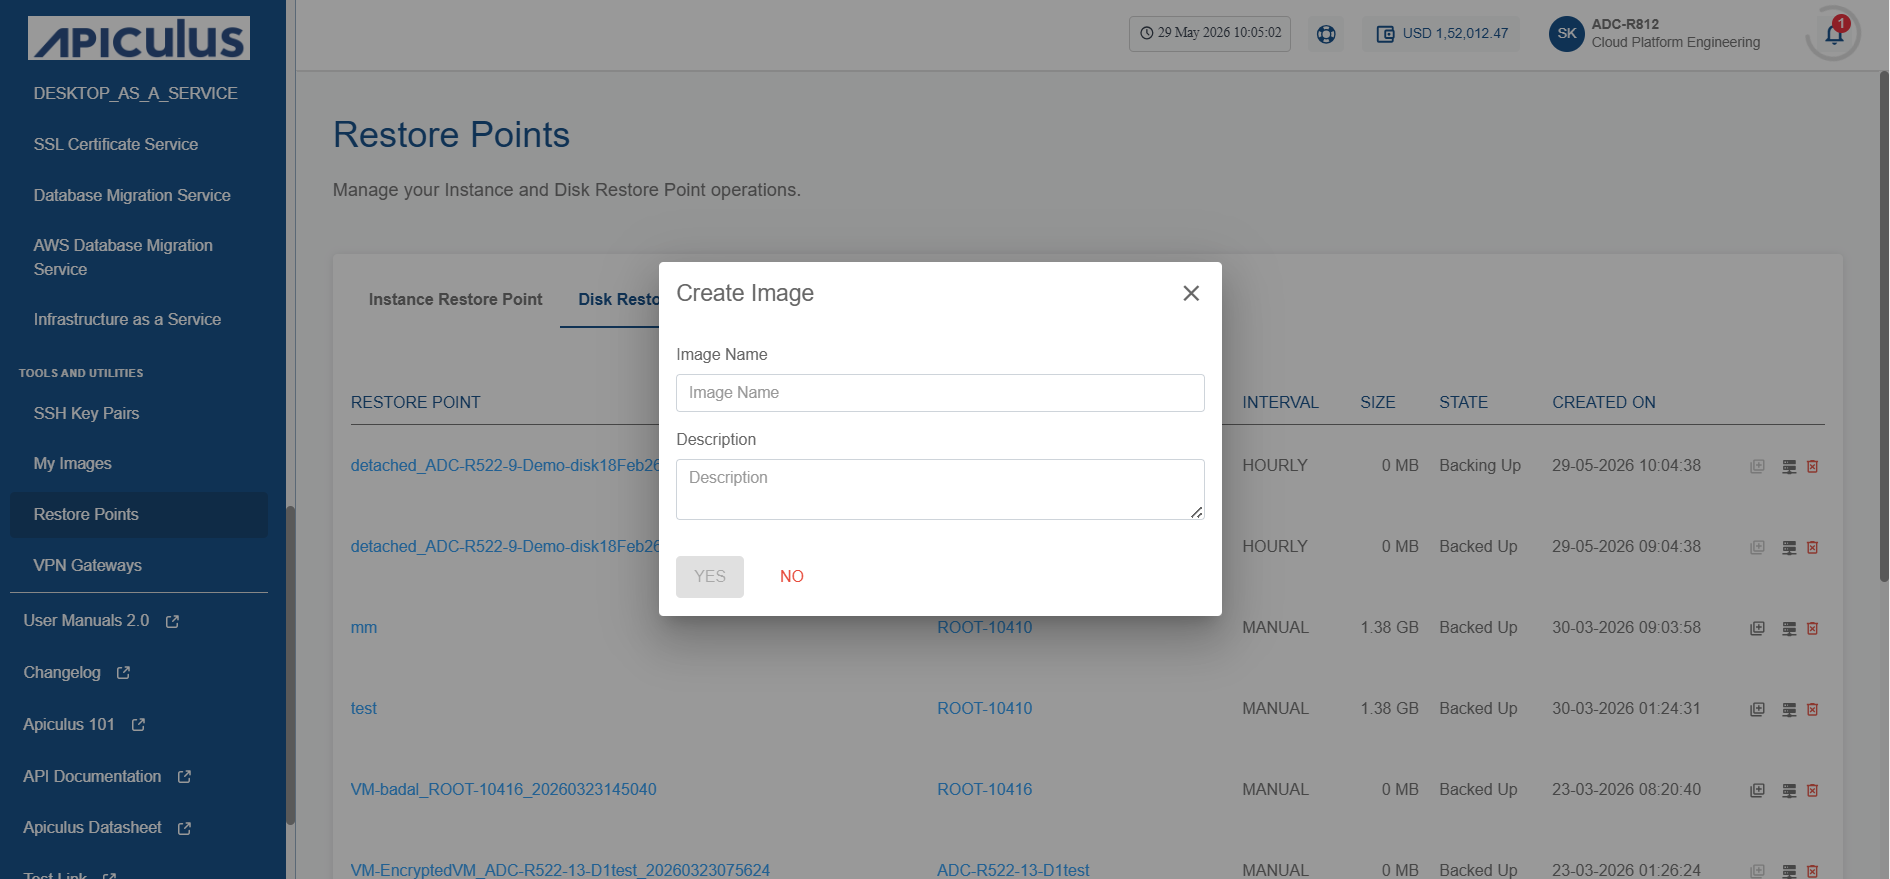Delete restore point created 29-05-2026 10:04:38
Viewport: 1890px width, 879px height.
(1813, 467)
